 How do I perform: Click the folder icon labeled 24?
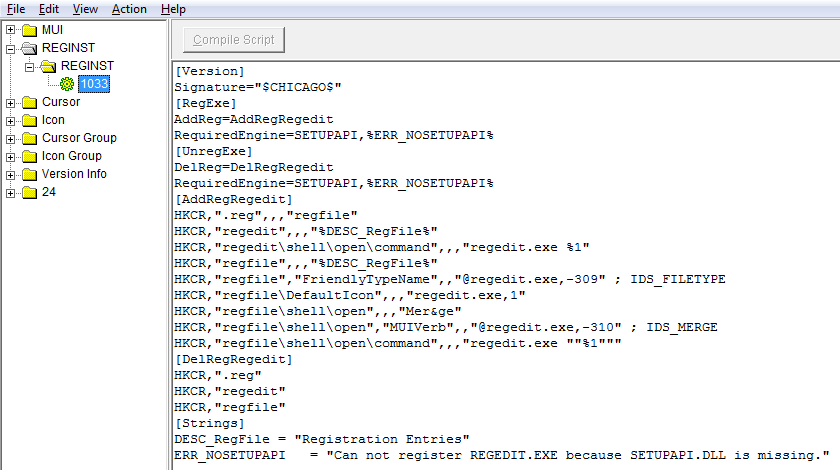[x=29, y=192]
